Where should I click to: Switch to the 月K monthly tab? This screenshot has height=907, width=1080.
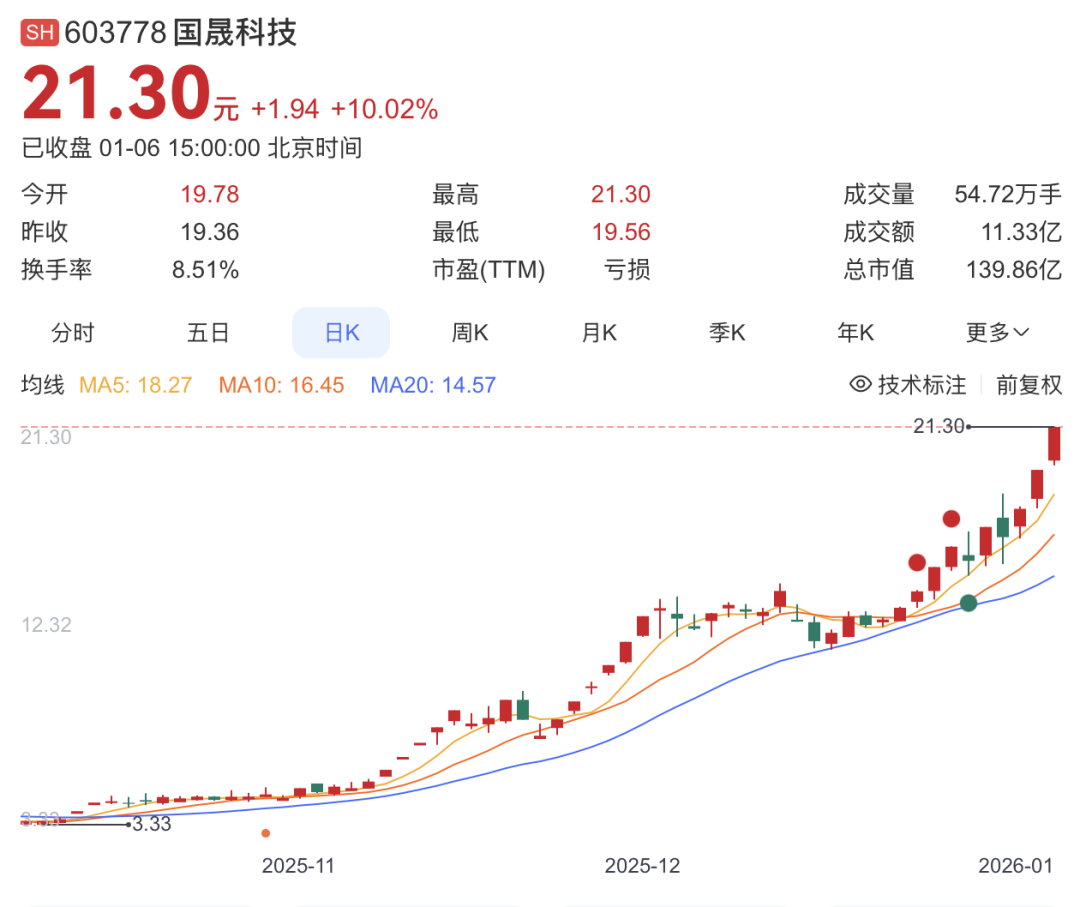click(598, 332)
